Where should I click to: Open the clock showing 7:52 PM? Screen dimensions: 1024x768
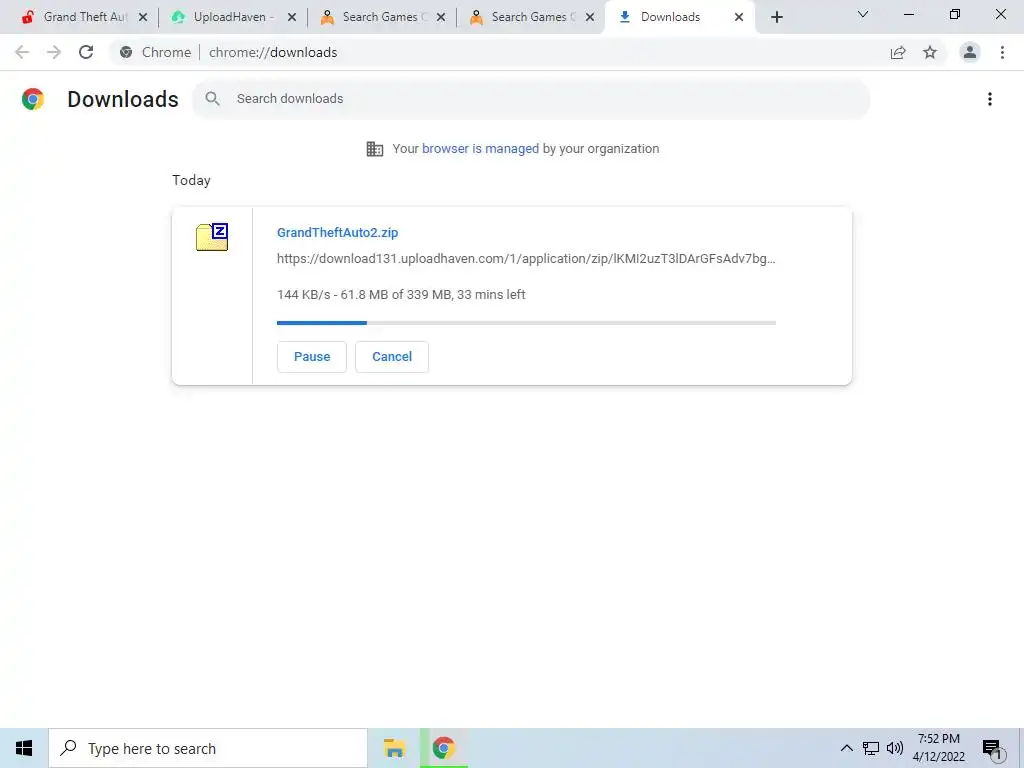coord(938,748)
